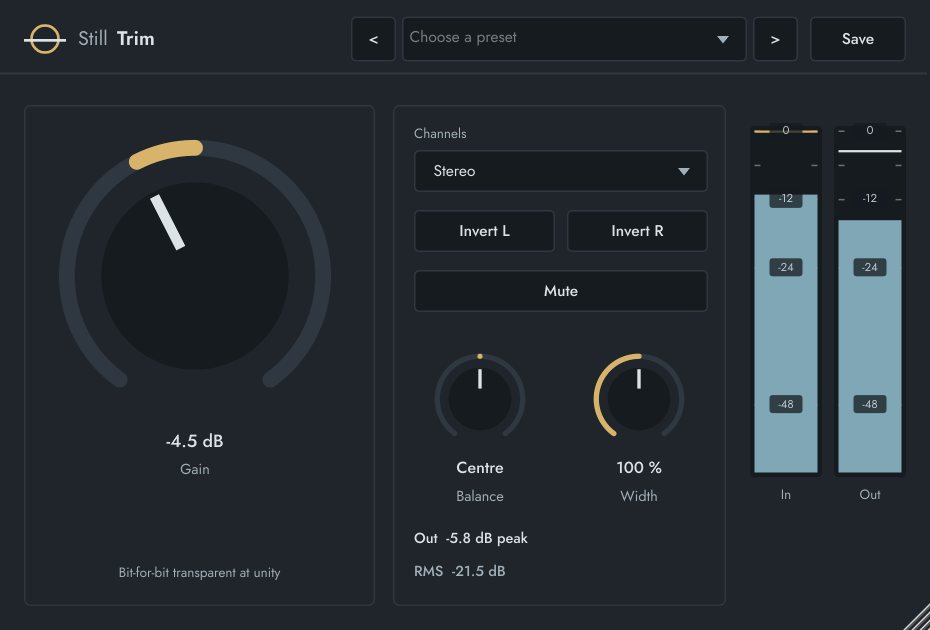Click the -4.5 dB gain value
The width and height of the screenshot is (930, 630).
195,441
